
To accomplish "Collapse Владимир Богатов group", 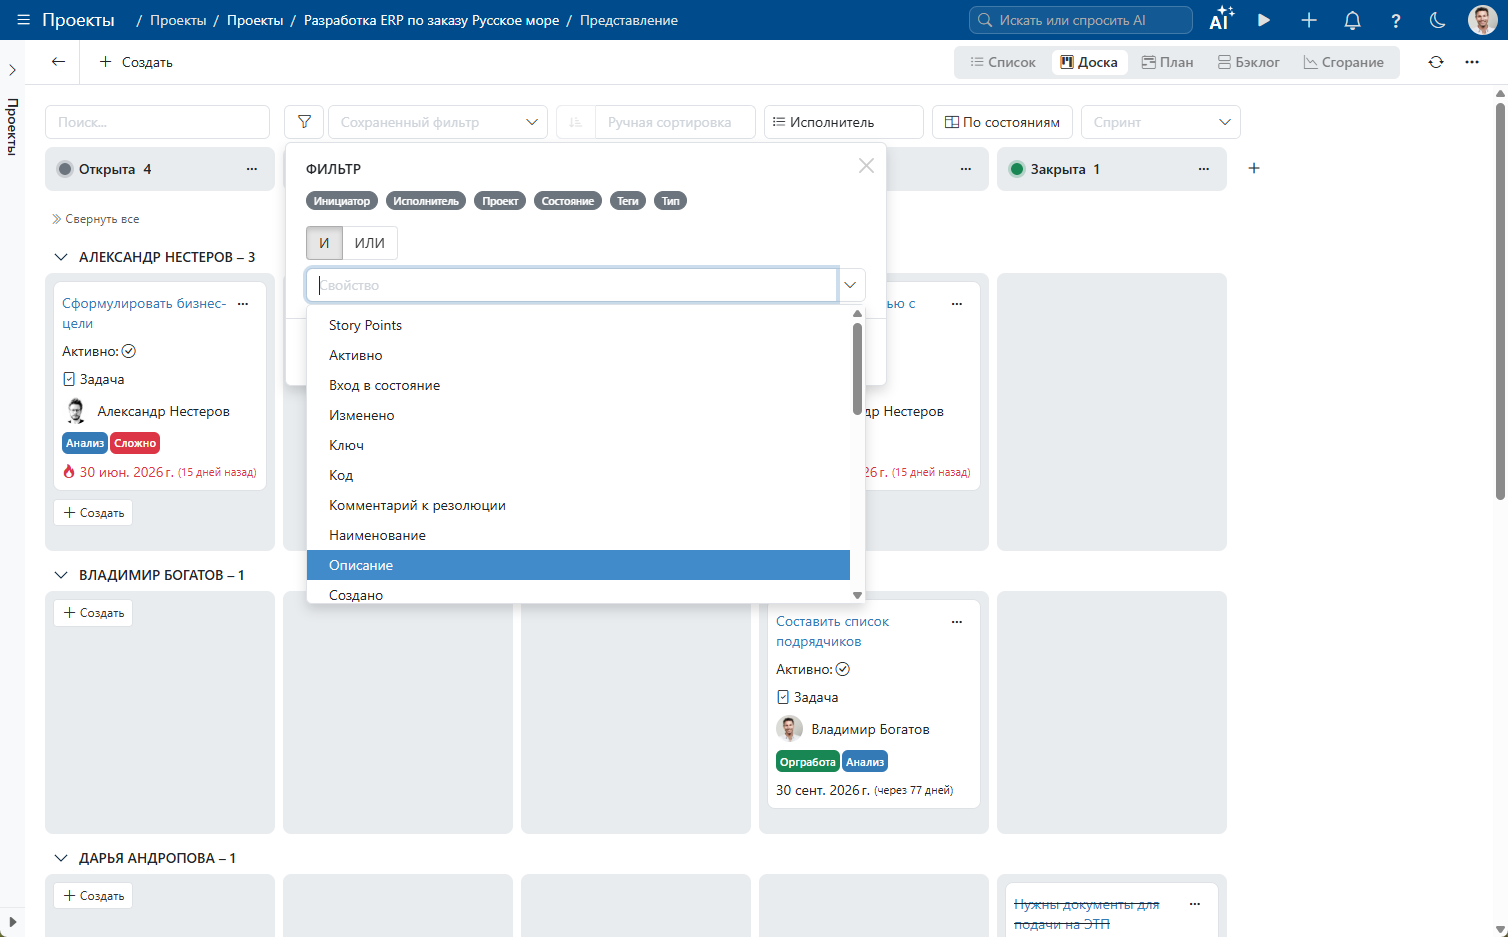I will click(61, 575).
